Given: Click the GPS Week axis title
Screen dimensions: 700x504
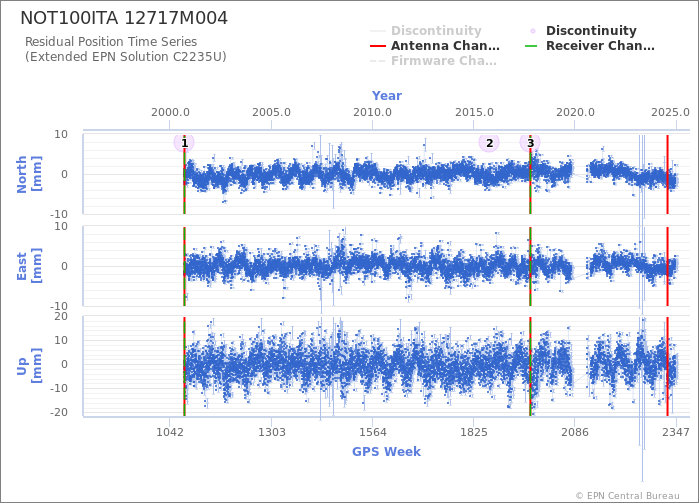Looking at the screenshot, I should (x=386, y=452).
